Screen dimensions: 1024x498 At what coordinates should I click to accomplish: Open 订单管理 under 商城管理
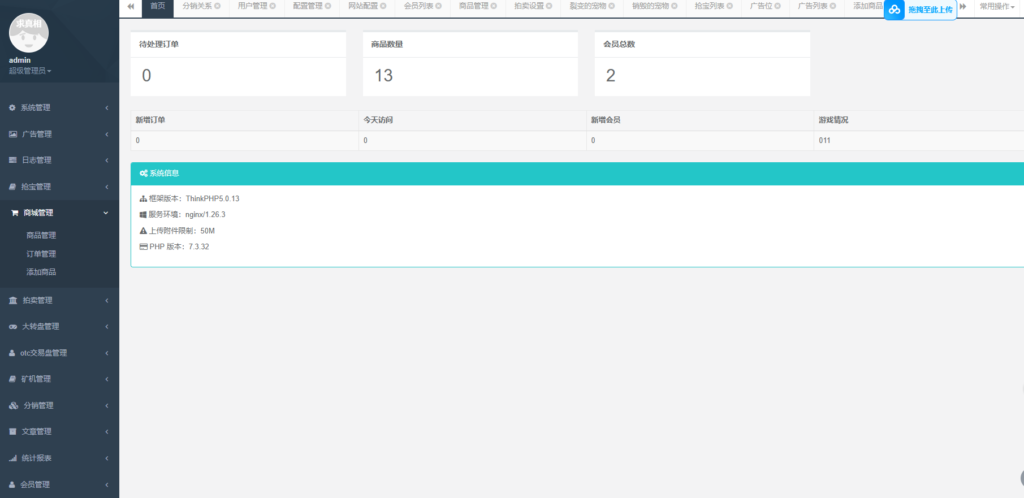[x=41, y=254]
